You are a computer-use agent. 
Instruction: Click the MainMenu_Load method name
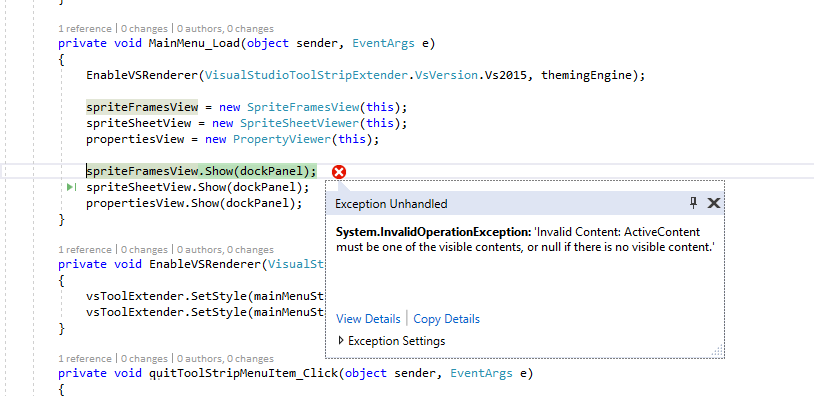pos(194,44)
